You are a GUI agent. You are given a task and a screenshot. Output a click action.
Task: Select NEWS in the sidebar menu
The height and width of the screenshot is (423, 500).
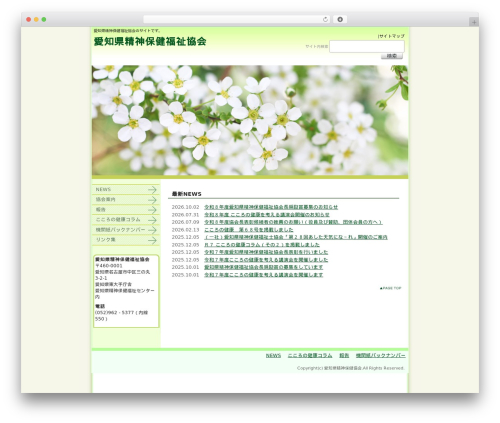coord(126,189)
